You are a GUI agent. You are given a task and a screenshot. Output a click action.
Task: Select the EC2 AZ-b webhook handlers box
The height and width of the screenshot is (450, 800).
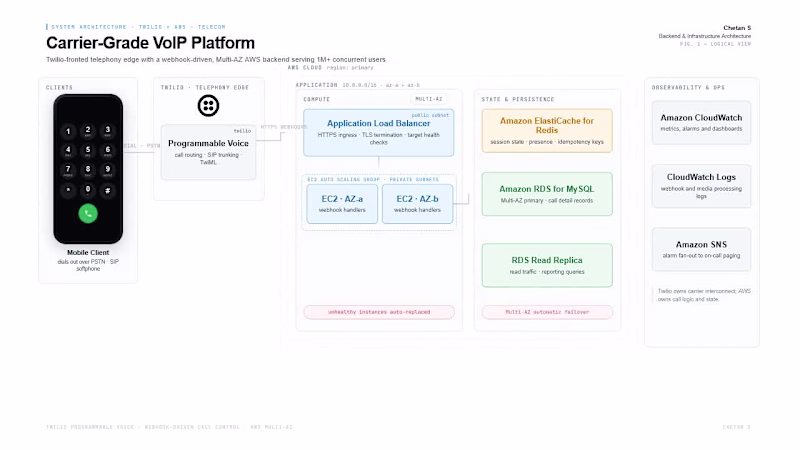click(417, 204)
